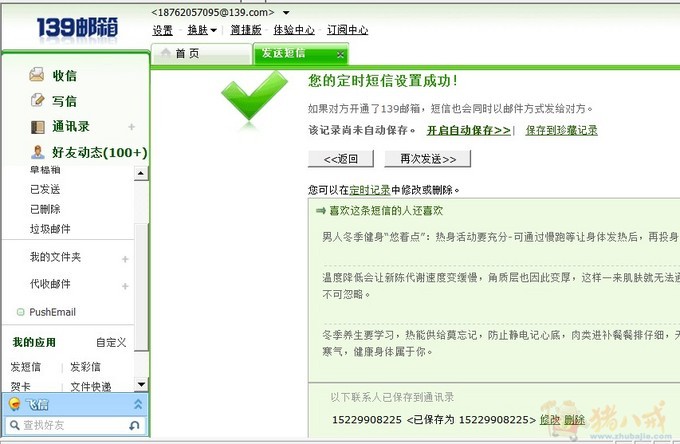Click the 写信 compose pencil icon
The image size is (680, 444).
(x=38, y=101)
